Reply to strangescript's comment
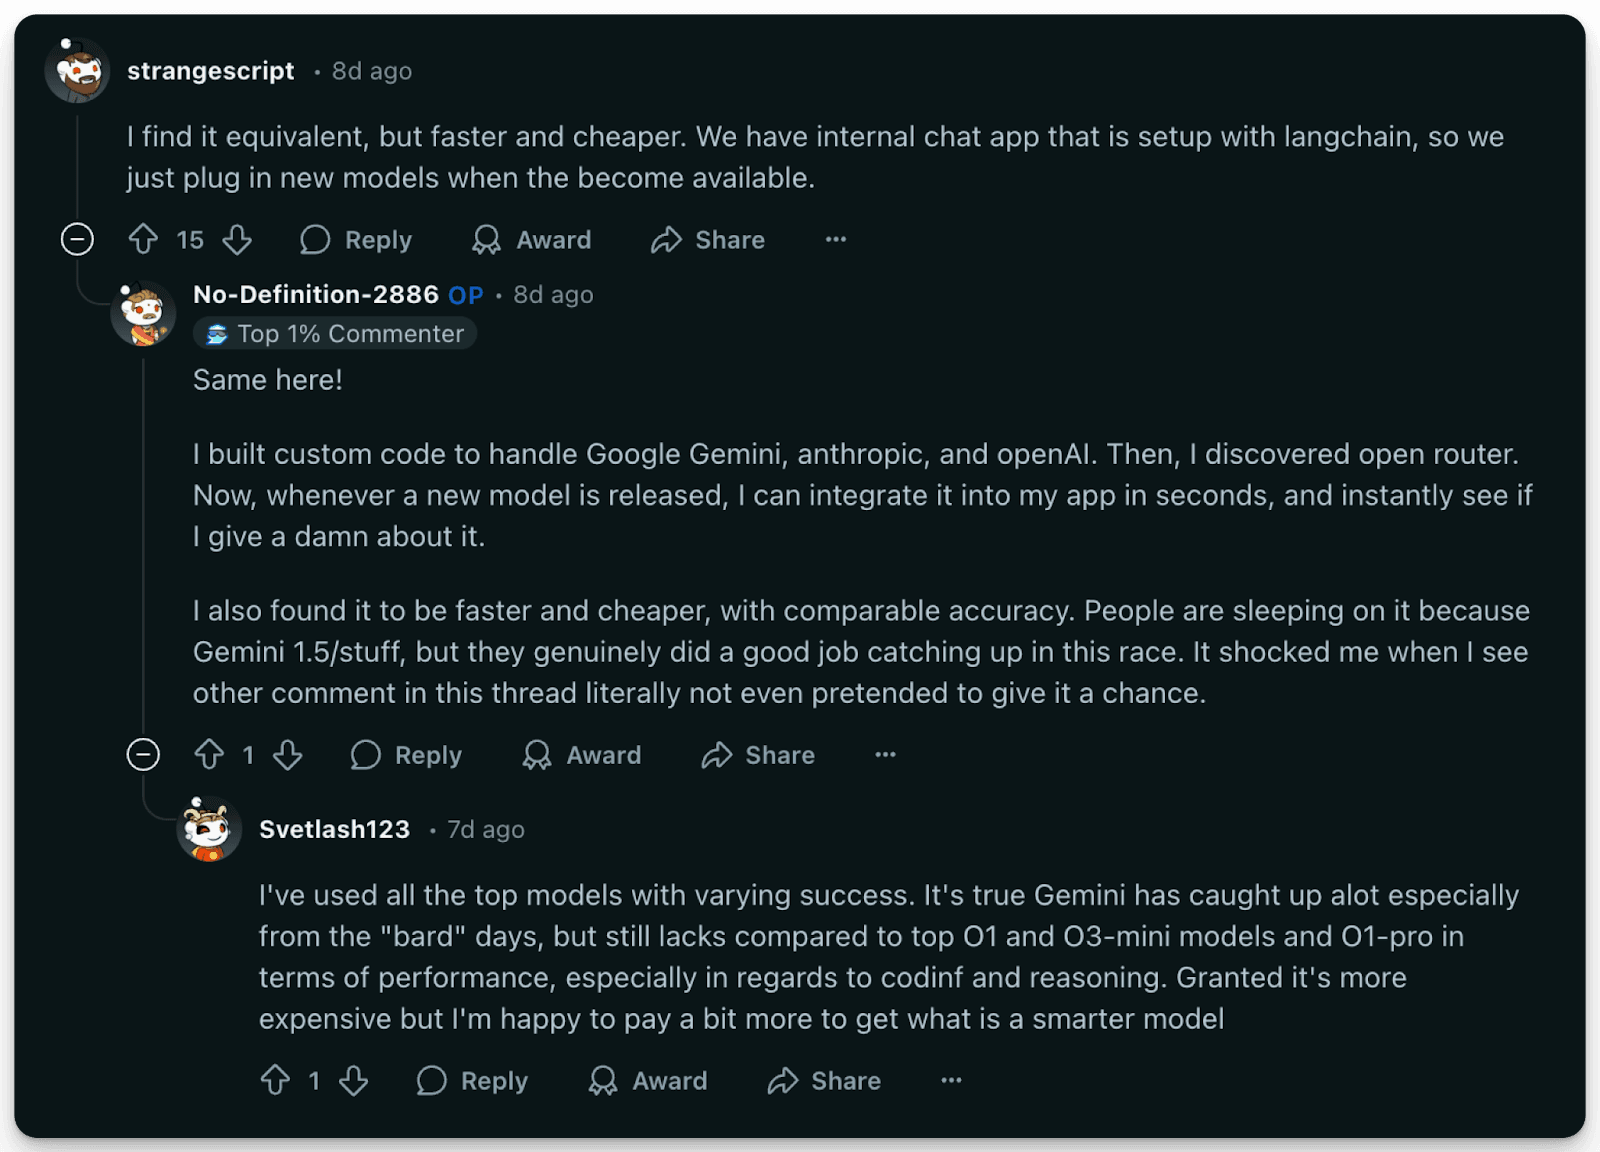Image resolution: width=1600 pixels, height=1152 pixels. click(356, 240)
